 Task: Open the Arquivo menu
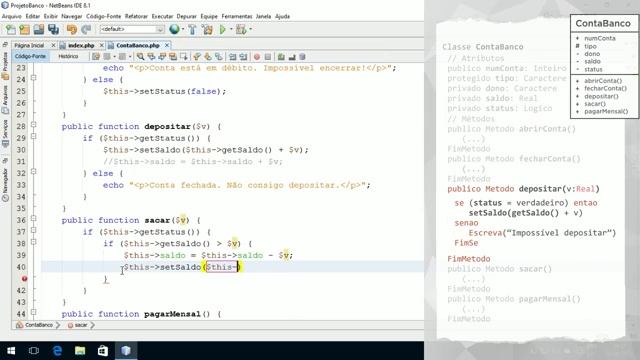point(11,16)
